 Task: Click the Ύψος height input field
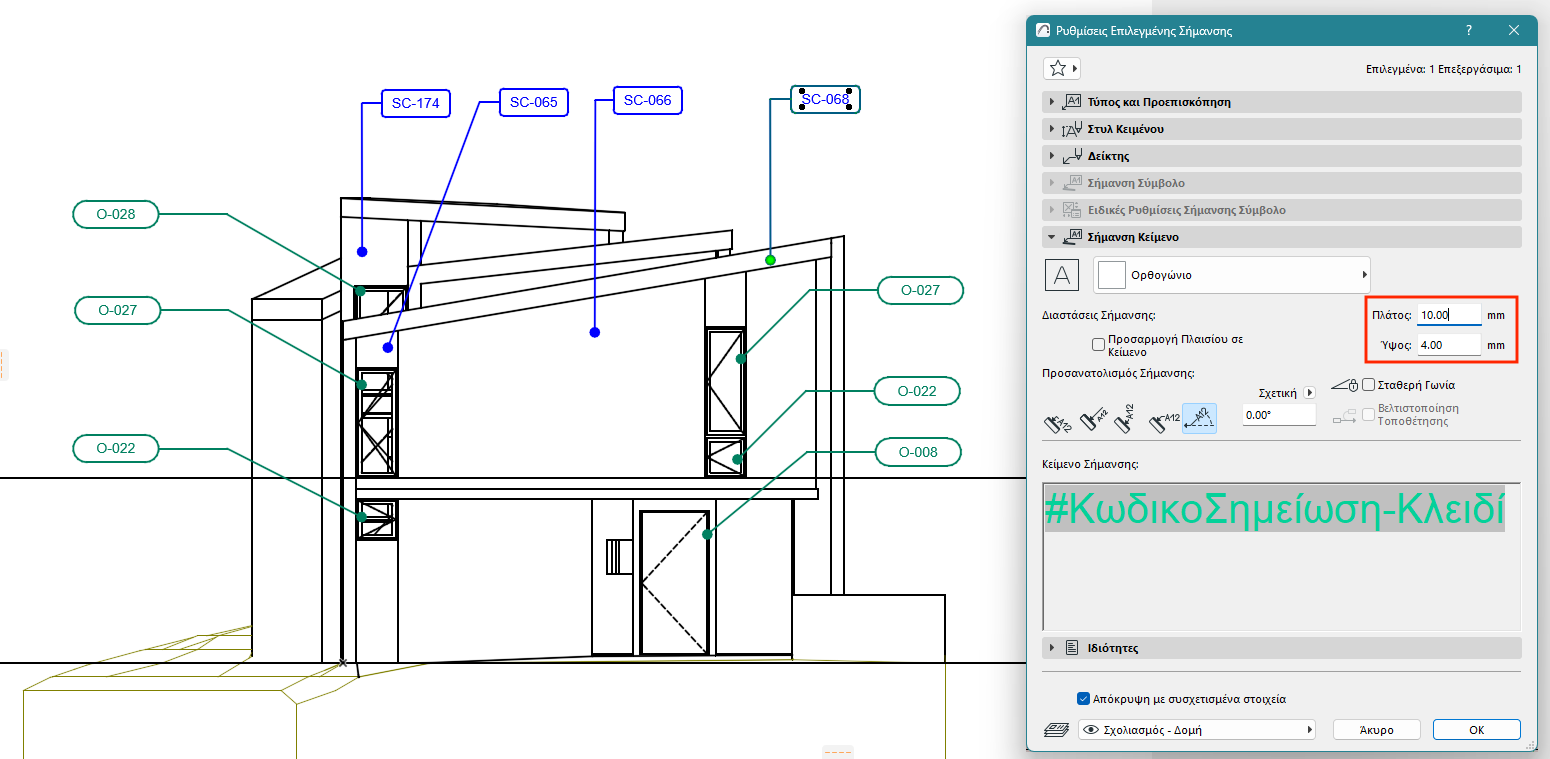pos(1448,345)
